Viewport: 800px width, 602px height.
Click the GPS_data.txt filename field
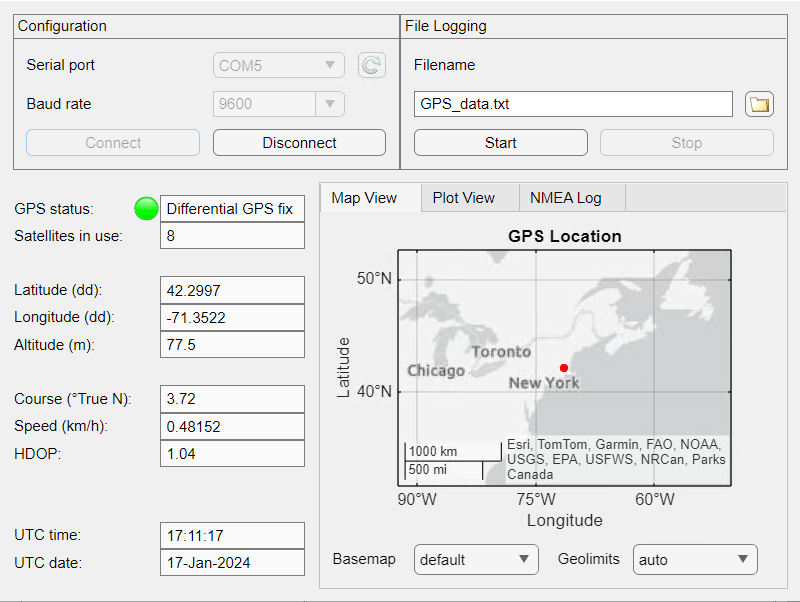pyautogui.click(x=573, y=104)
